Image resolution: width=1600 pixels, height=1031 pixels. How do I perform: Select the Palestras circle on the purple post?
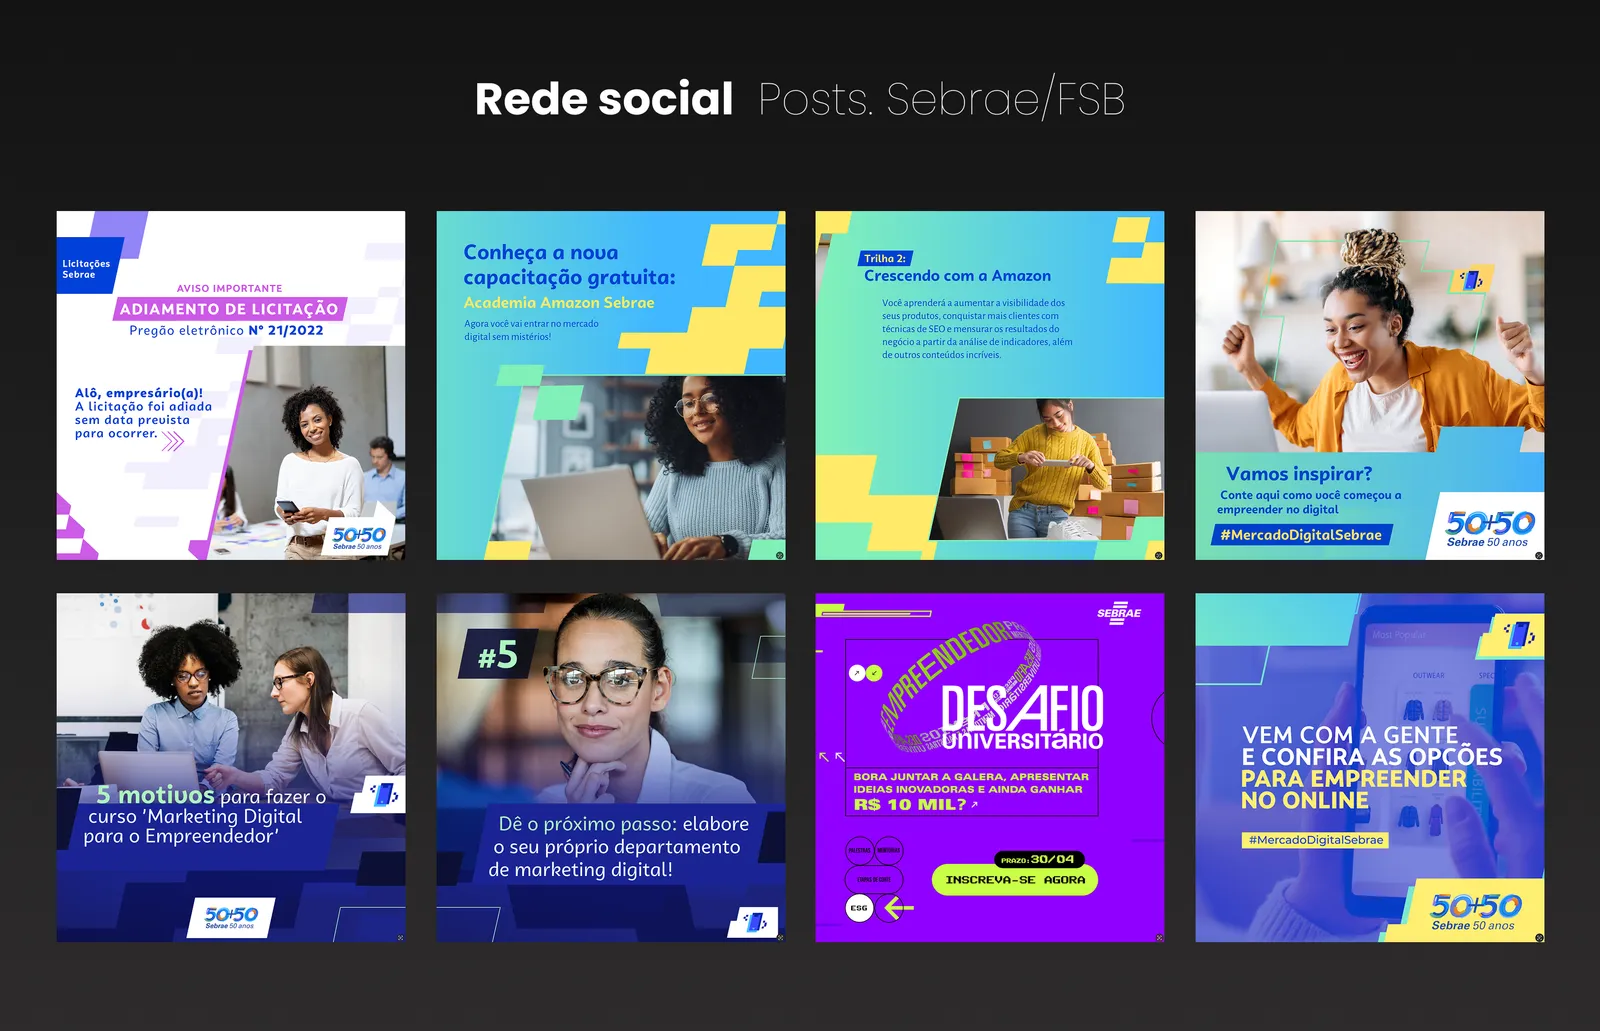pyautogui.click(x=860, y=850)
